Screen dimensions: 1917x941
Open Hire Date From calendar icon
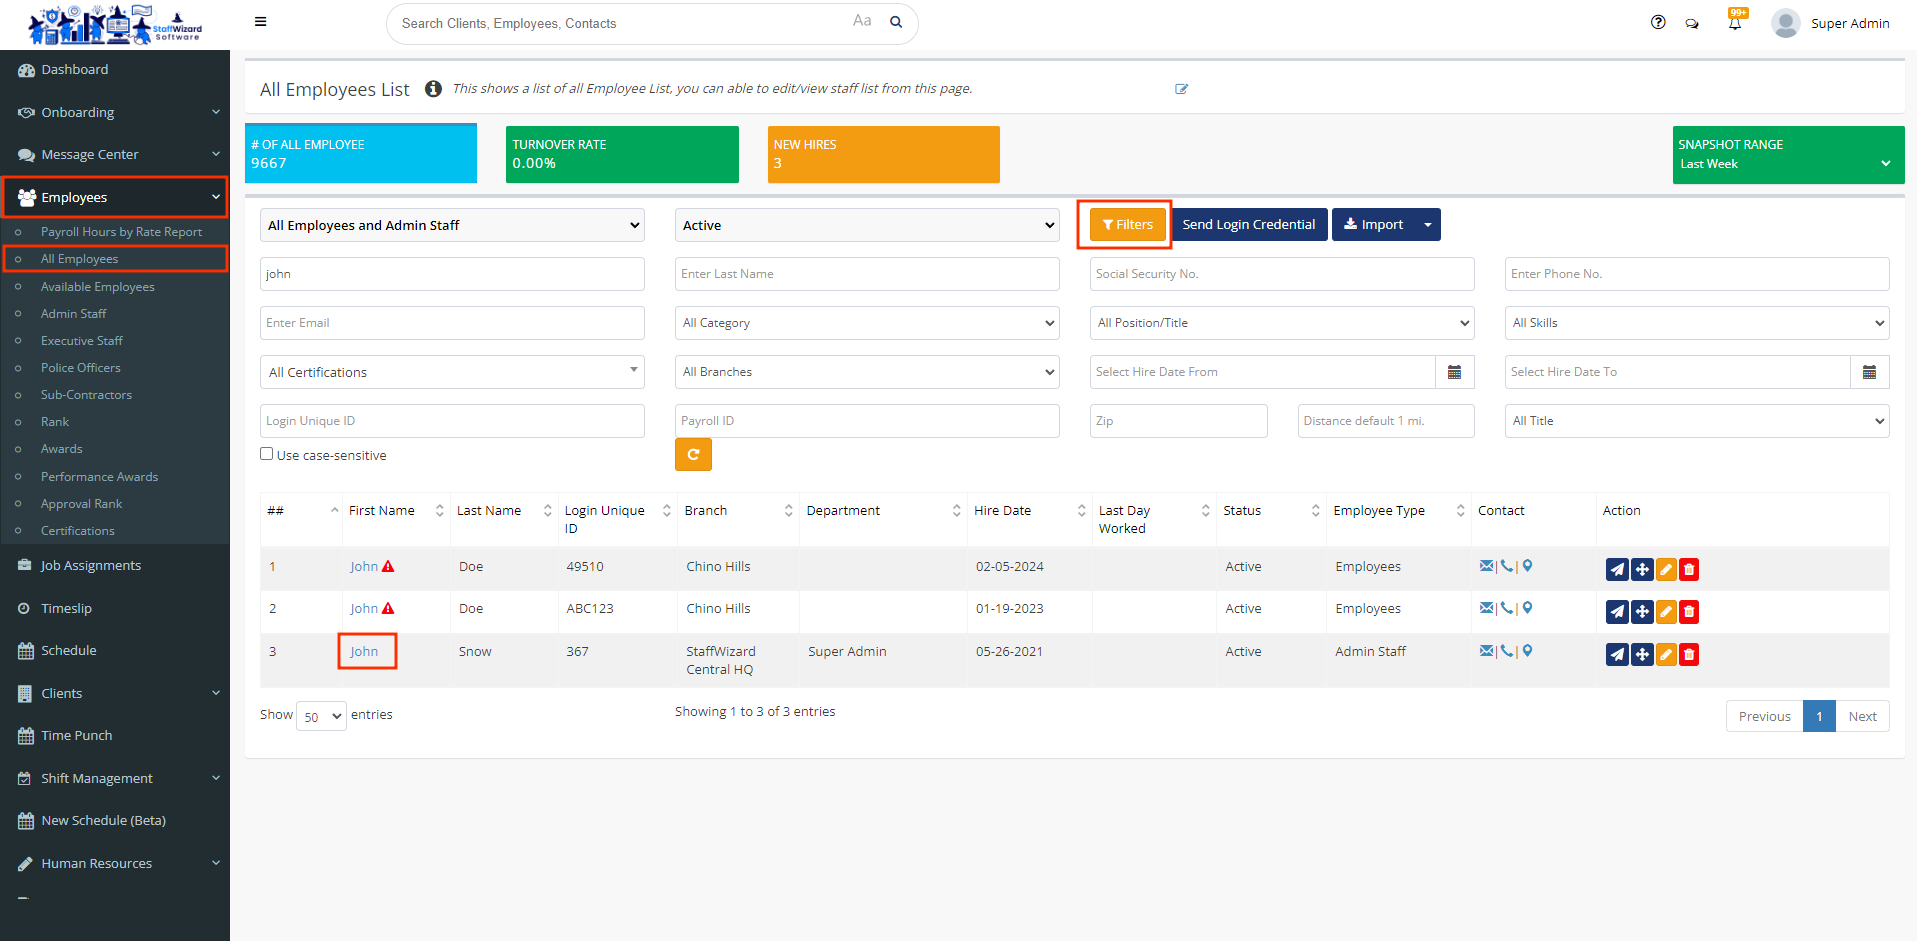(x=1454, y=372)
